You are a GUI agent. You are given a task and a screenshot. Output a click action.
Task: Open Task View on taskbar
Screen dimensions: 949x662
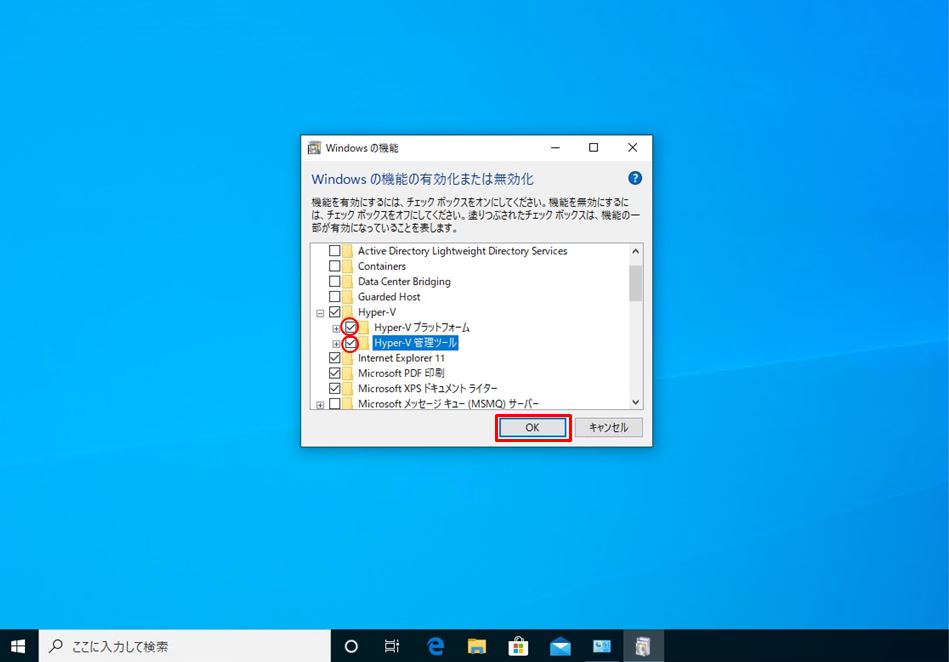[x=392, y=646]
